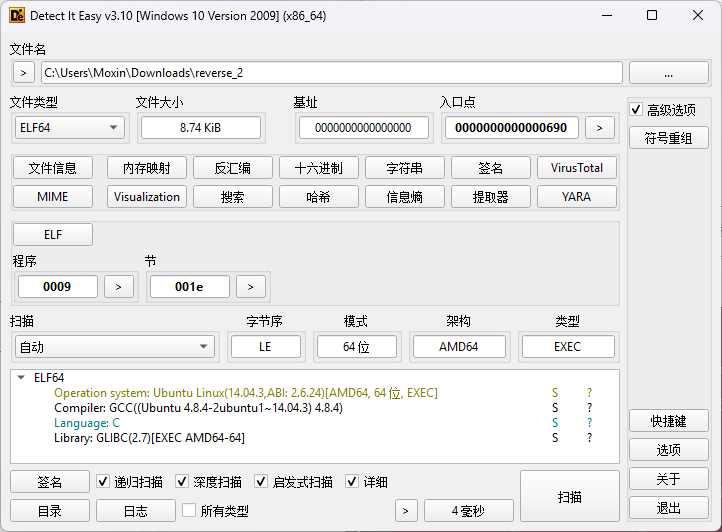722x532 pixels.
Task: Click the ? mark on the Library row
Action: (x=589, y=438)
